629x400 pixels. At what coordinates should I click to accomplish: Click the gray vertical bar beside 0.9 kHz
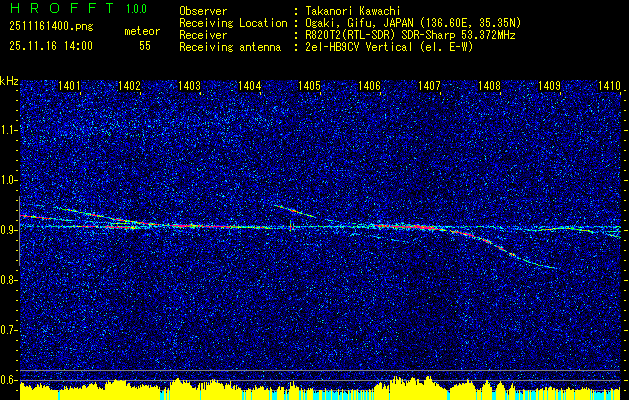[19, 231]
